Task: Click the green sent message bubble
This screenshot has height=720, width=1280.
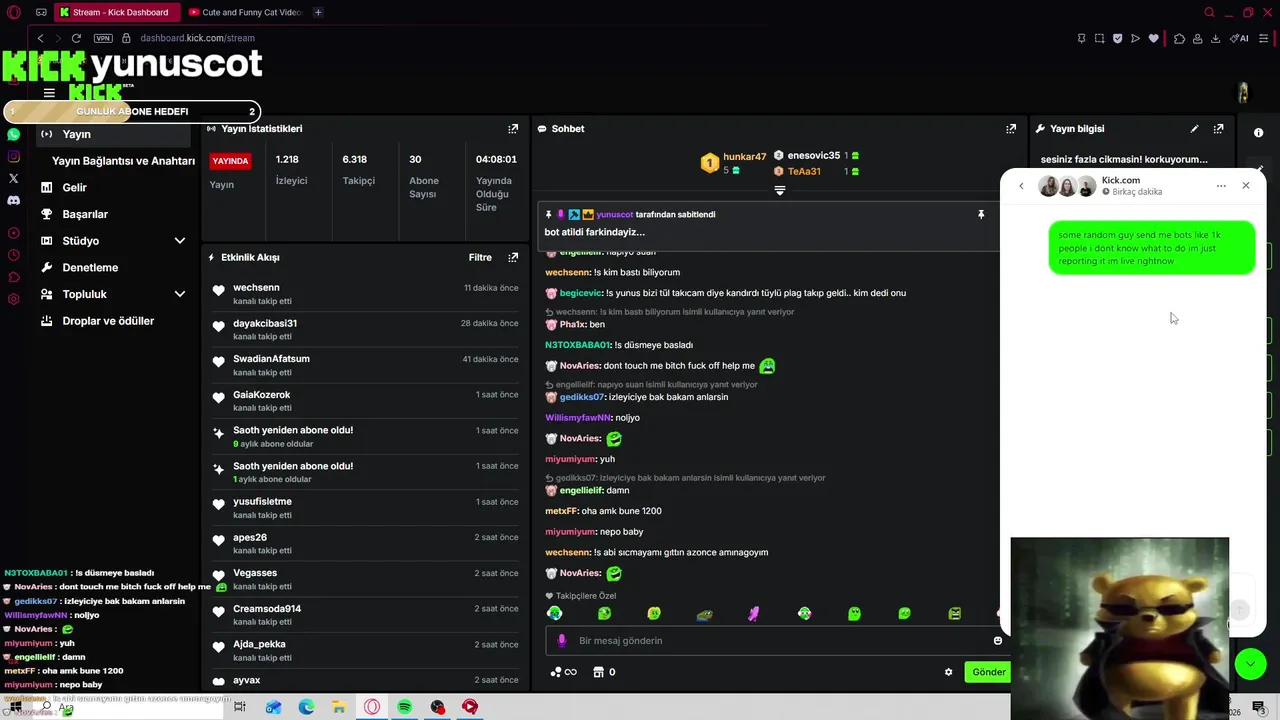Action: pyautogui.click(x=1152, y=248)
